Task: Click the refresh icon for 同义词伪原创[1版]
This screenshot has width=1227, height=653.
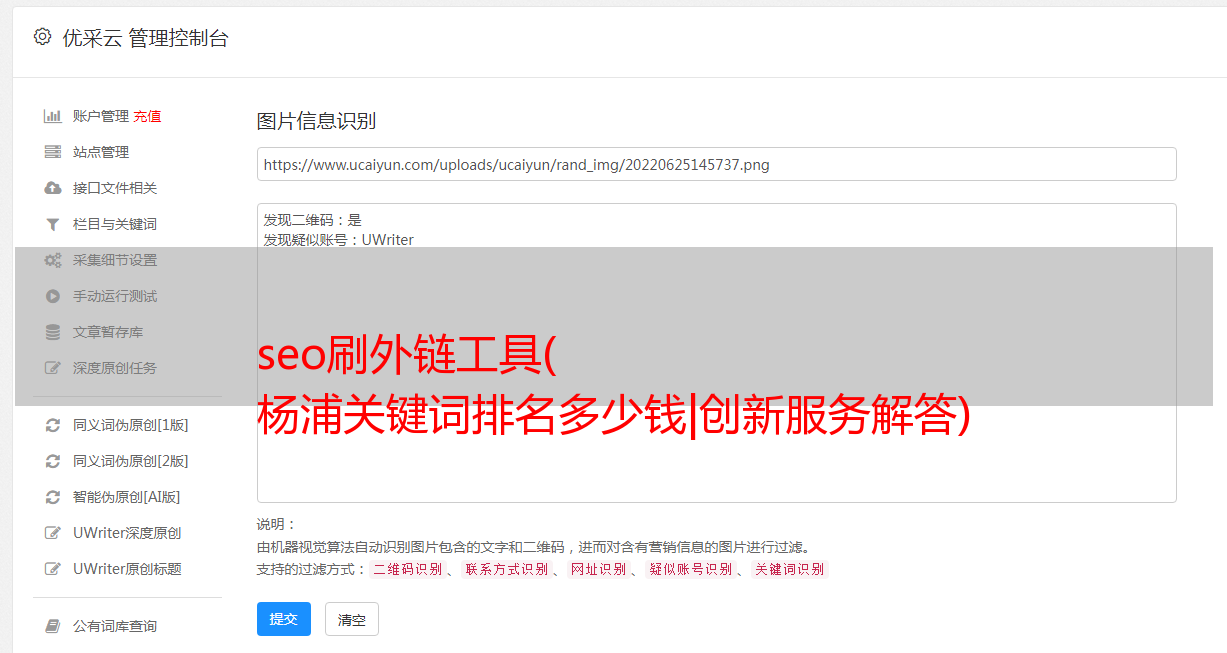Action: (x=53, y=425)
